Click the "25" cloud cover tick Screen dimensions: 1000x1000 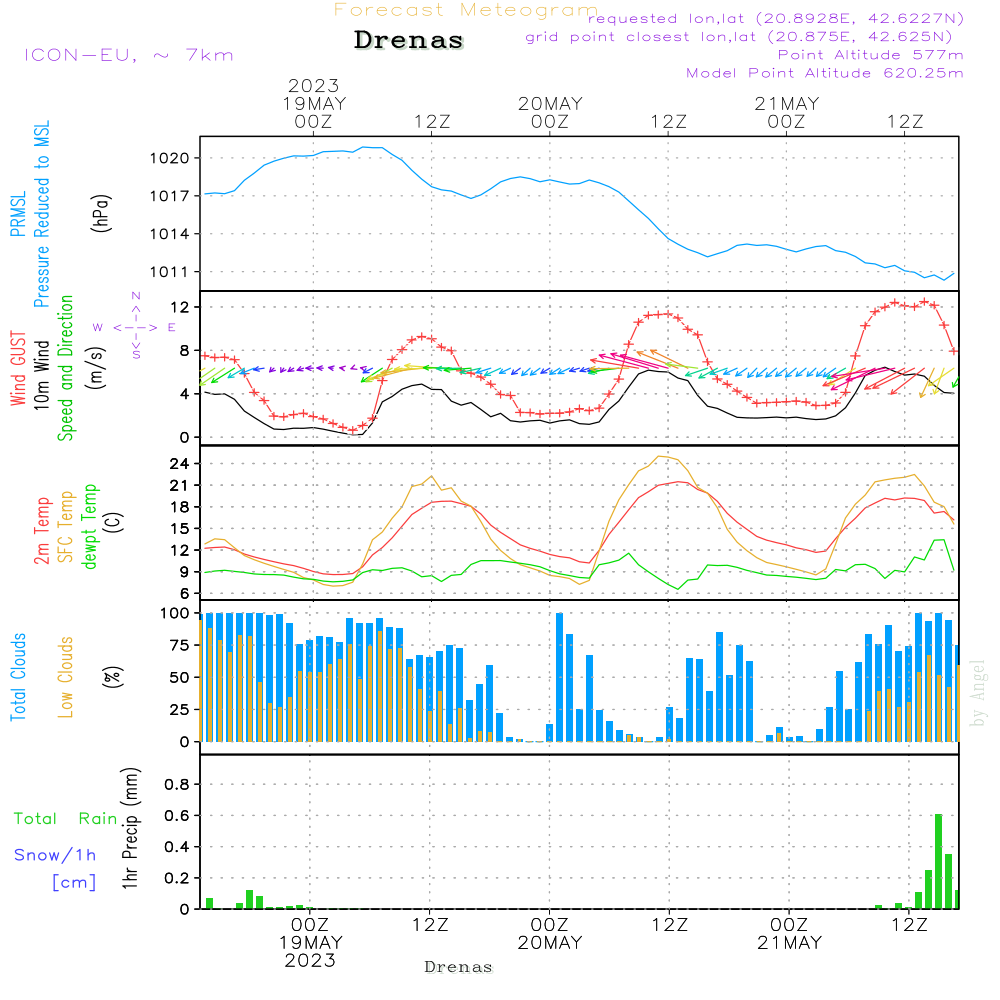pos(180,710)
